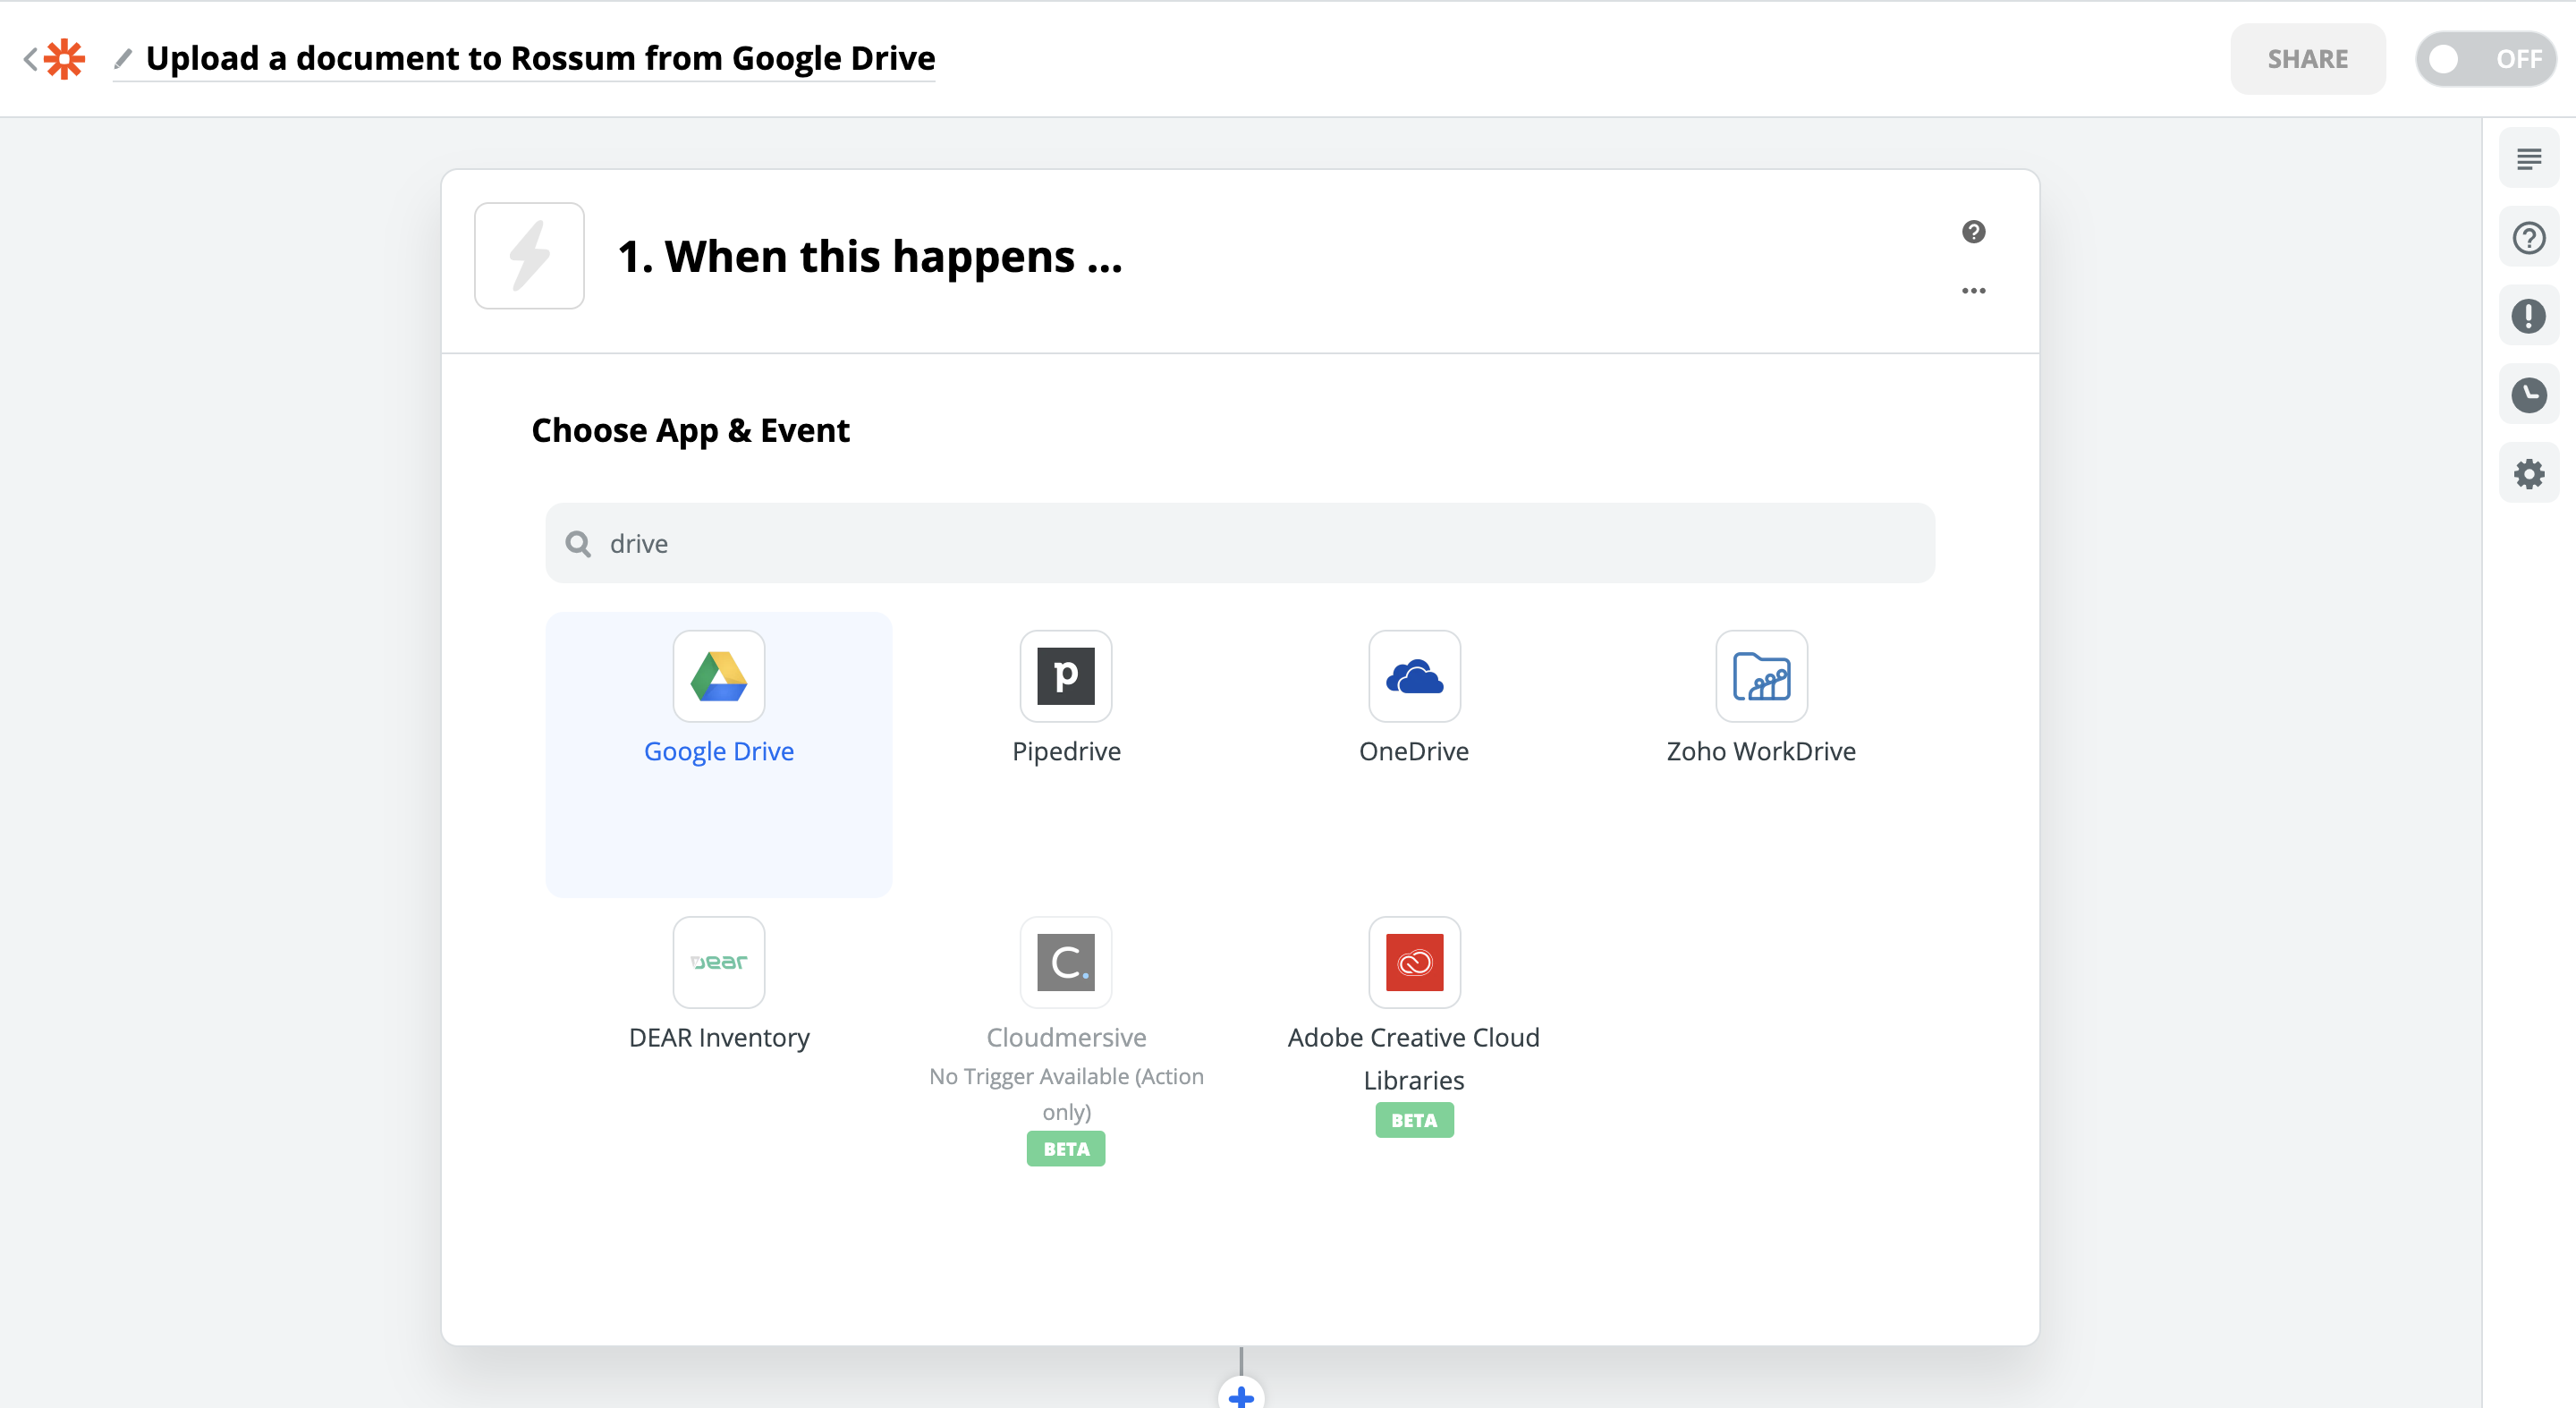This screenshot has height=1408, width=2576.
Task: Choose the DEAR Inventory icon
Action: 718,962
